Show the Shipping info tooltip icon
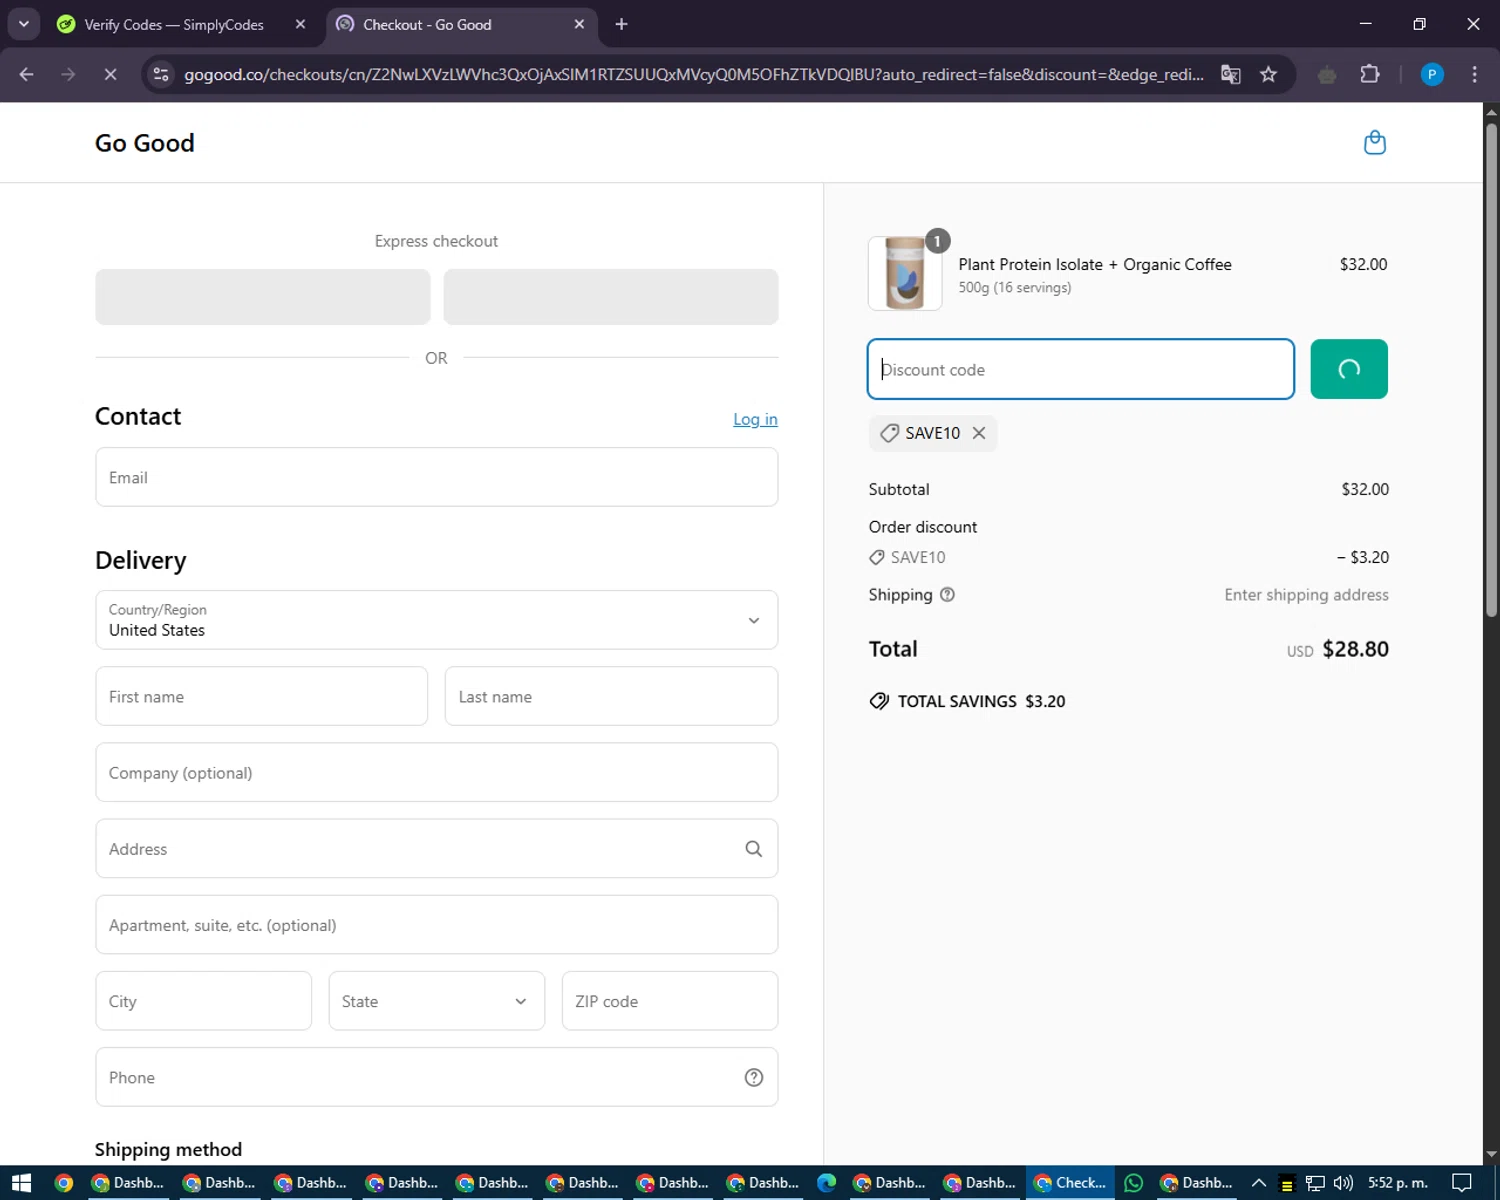This screenshot has height=1200, width=1500. tap(947, 595)
